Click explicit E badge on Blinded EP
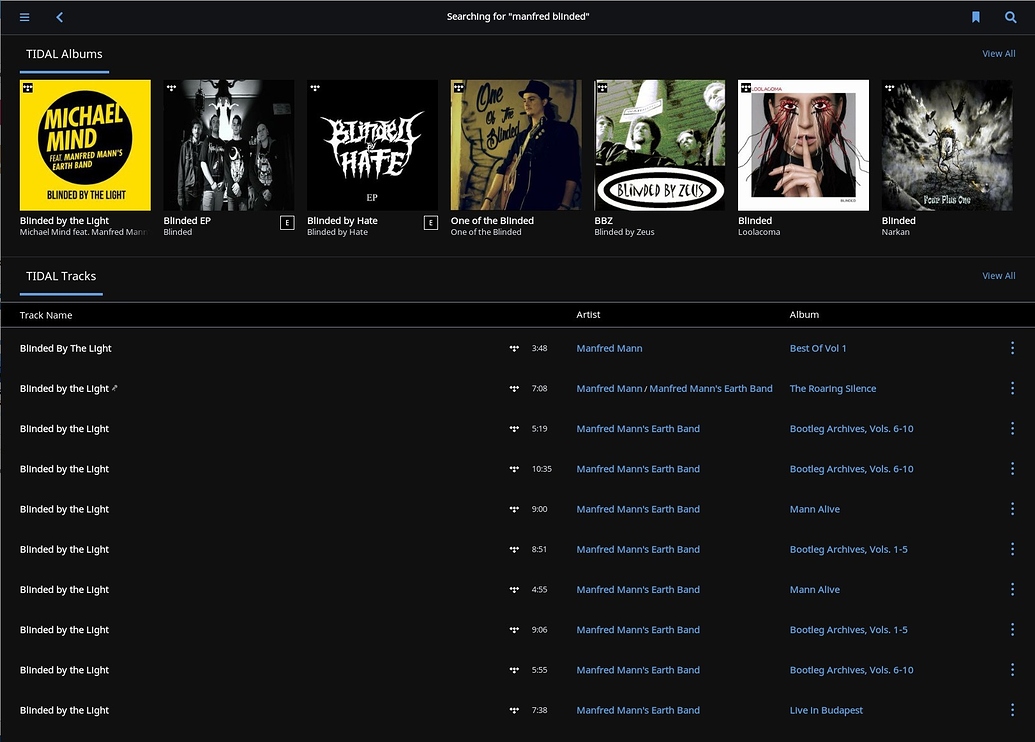 (287, 223)
